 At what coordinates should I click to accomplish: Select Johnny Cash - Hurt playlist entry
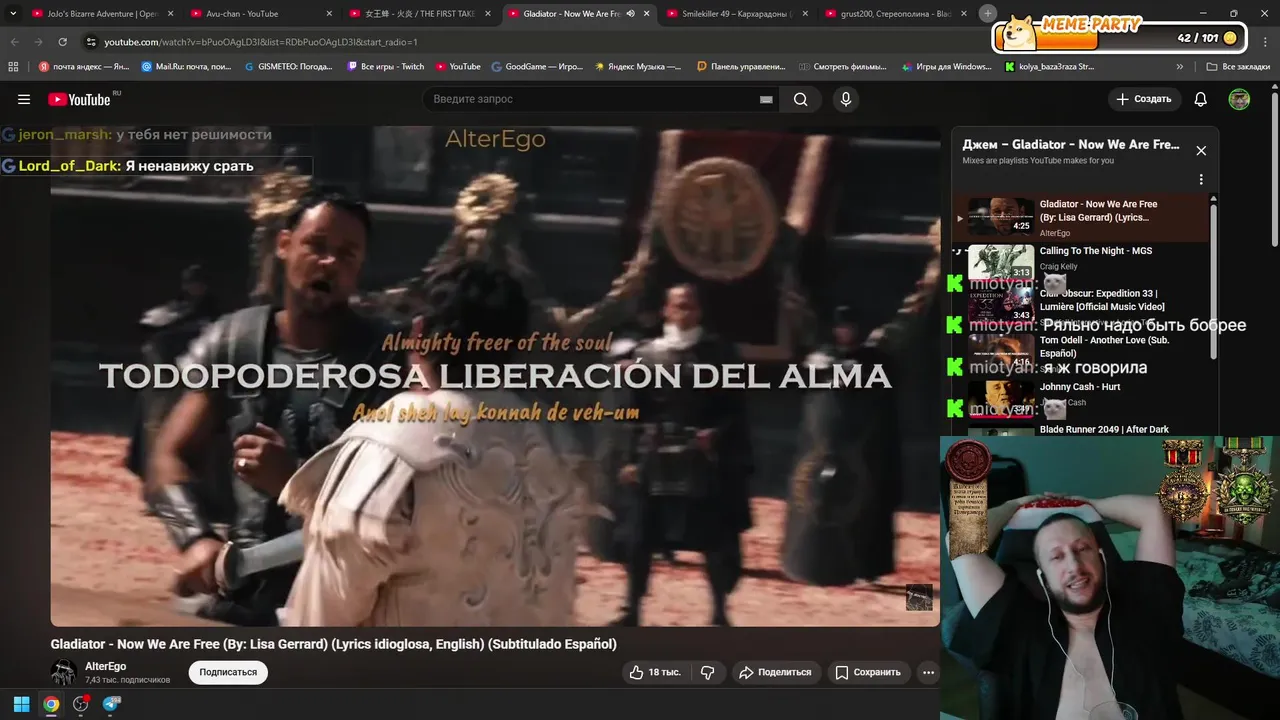coord(1080,396)
